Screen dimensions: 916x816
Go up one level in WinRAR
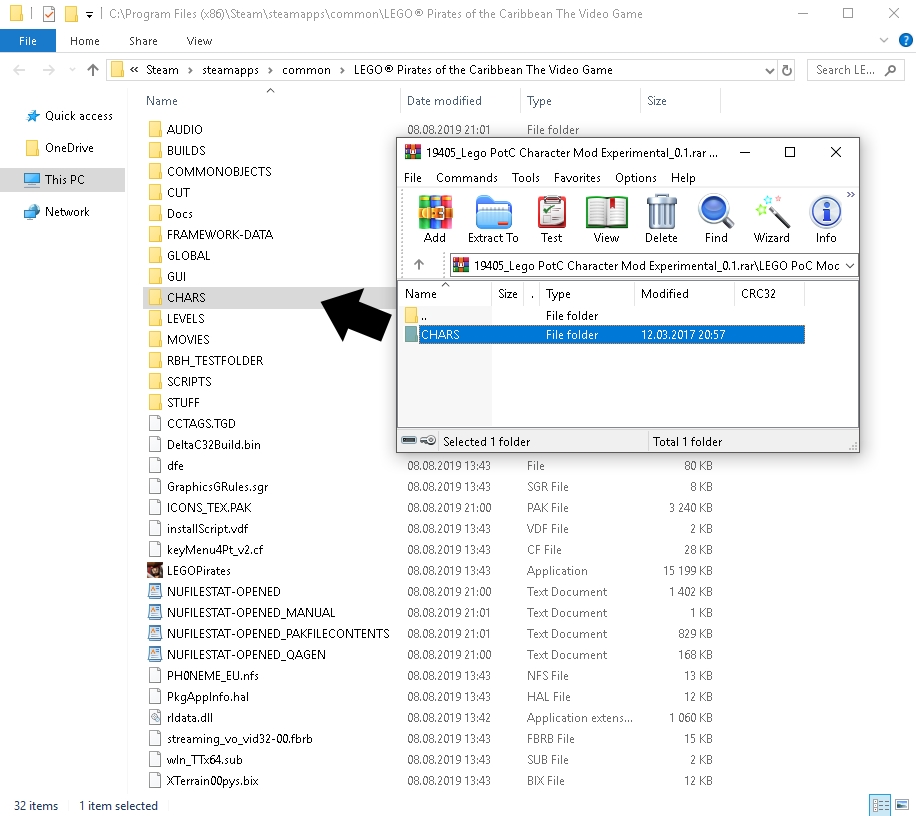point(419,265)
